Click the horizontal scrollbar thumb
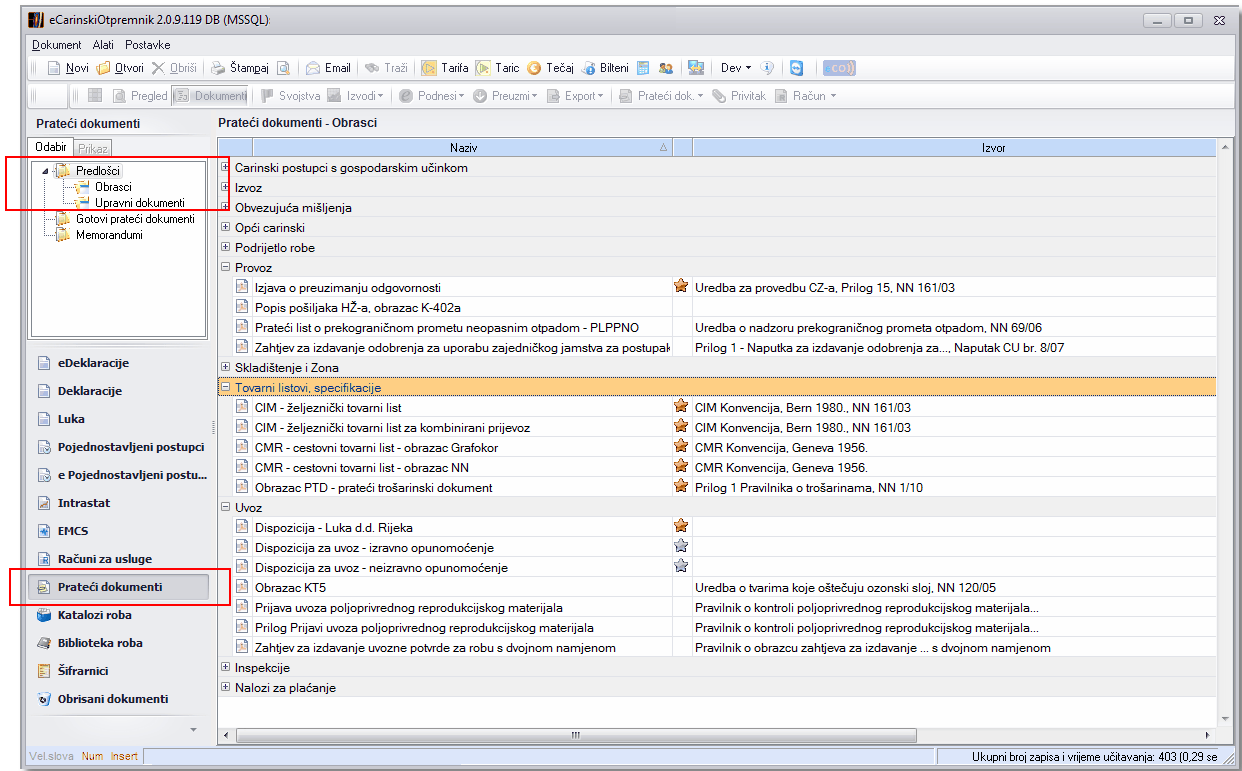 pyautogui.click(x=575, y=735)
